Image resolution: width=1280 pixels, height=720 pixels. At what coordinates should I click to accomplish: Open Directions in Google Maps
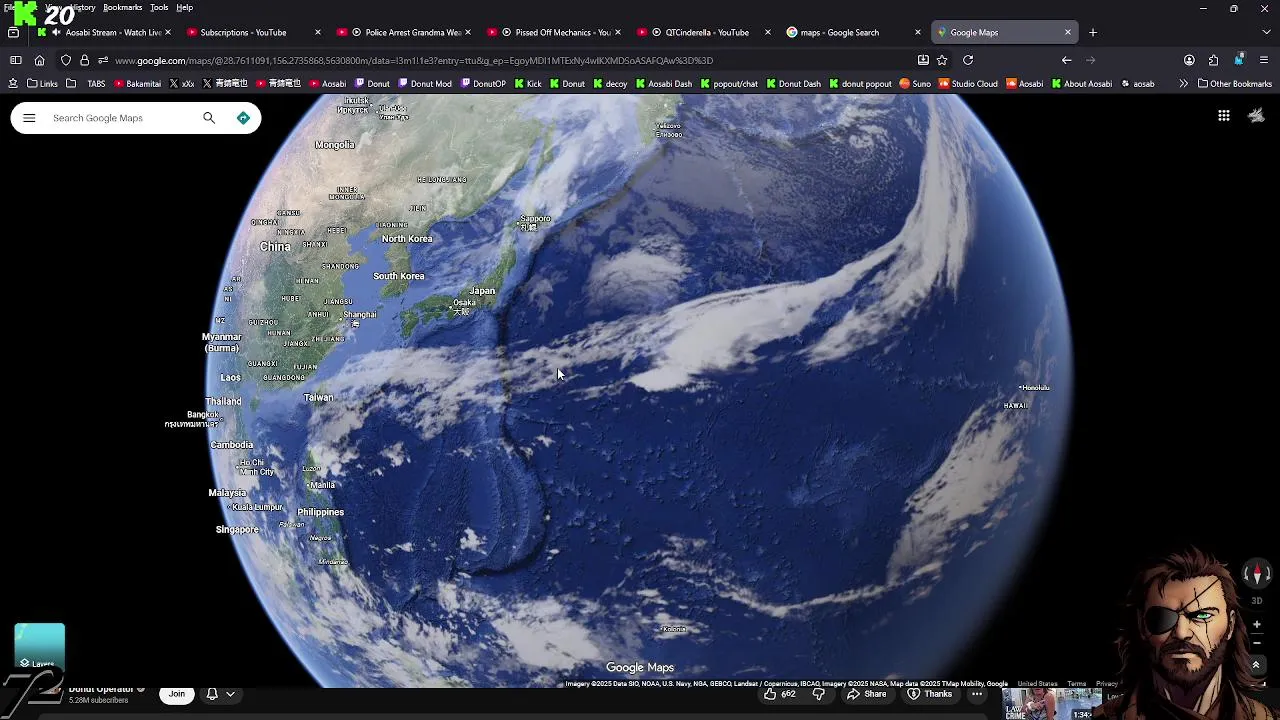243,118
